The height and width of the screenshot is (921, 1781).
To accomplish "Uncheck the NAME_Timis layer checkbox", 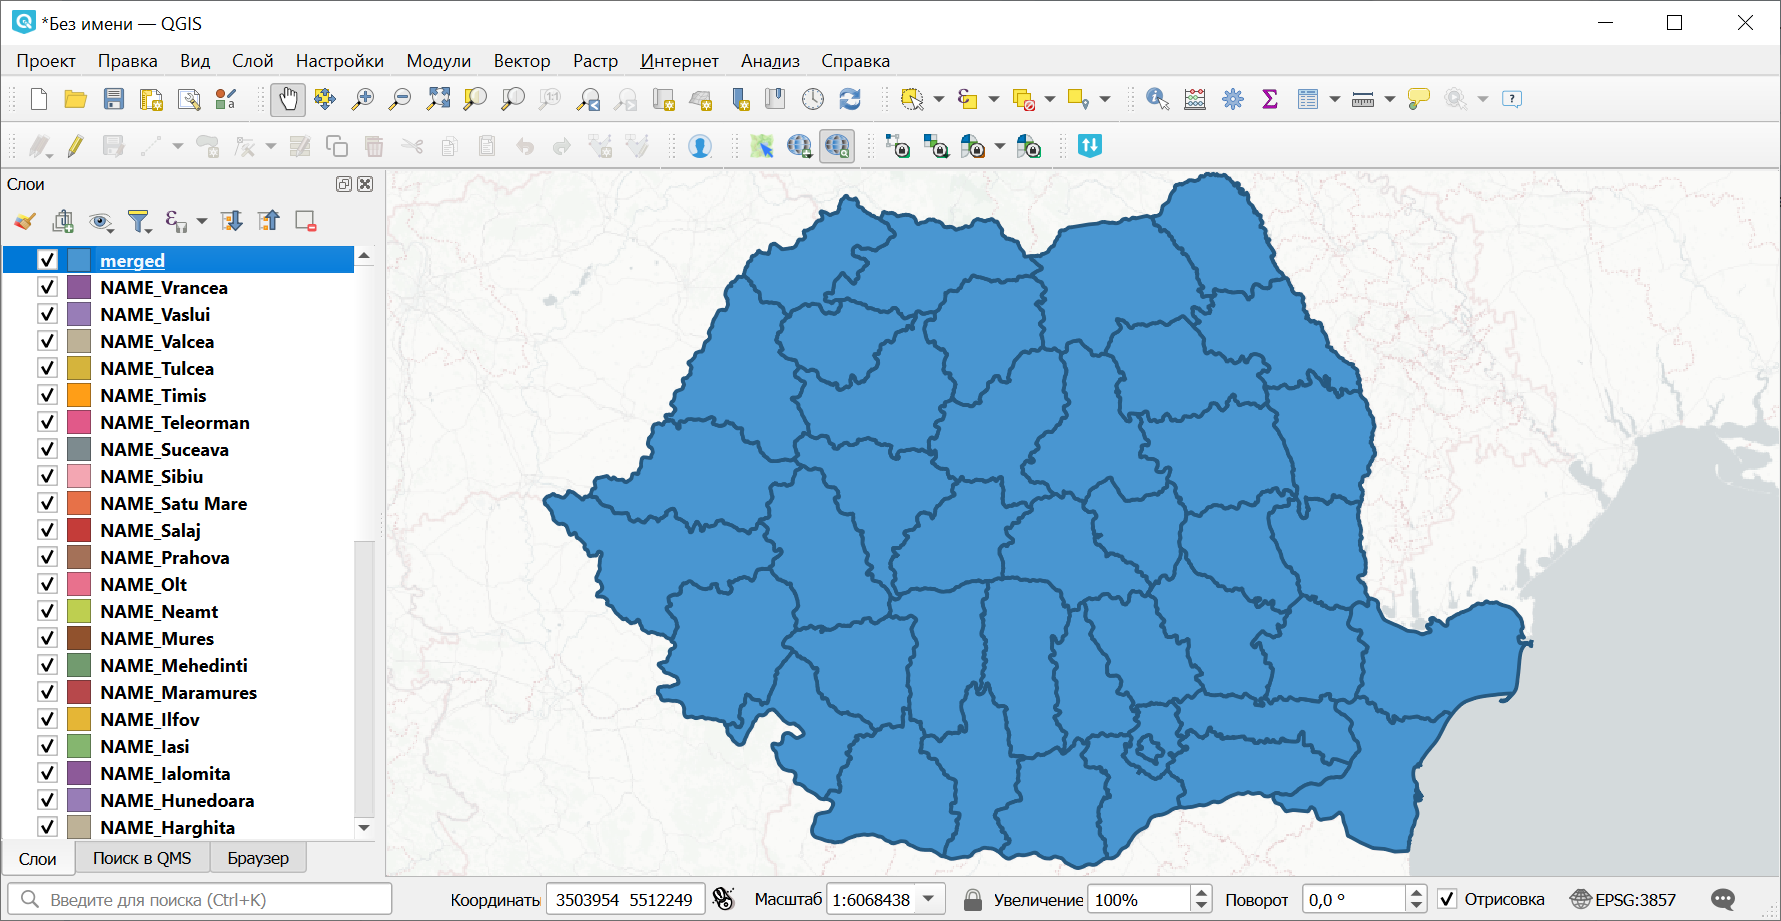I will click(47, 395).
